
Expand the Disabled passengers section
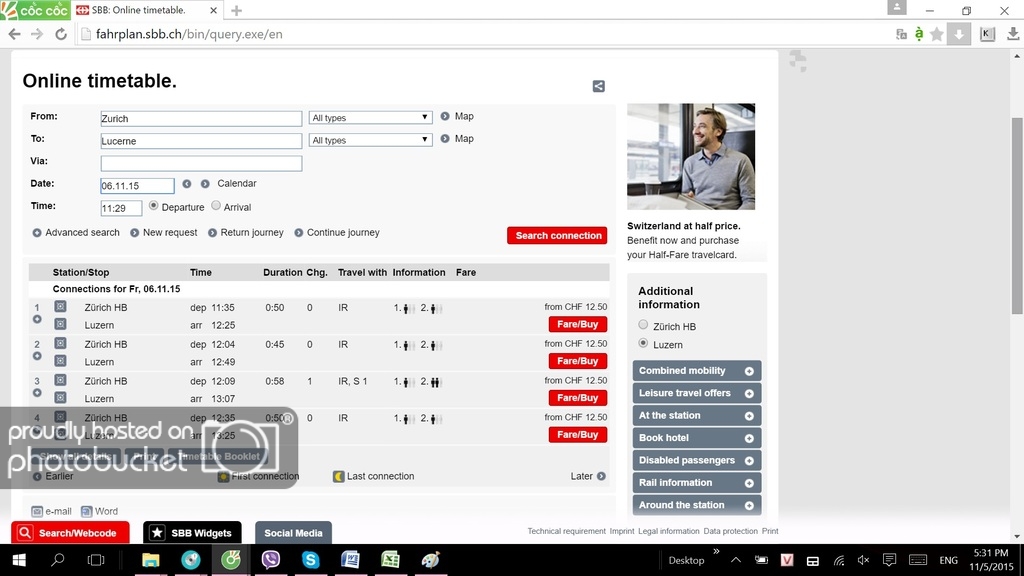click(x=697, y=460)
